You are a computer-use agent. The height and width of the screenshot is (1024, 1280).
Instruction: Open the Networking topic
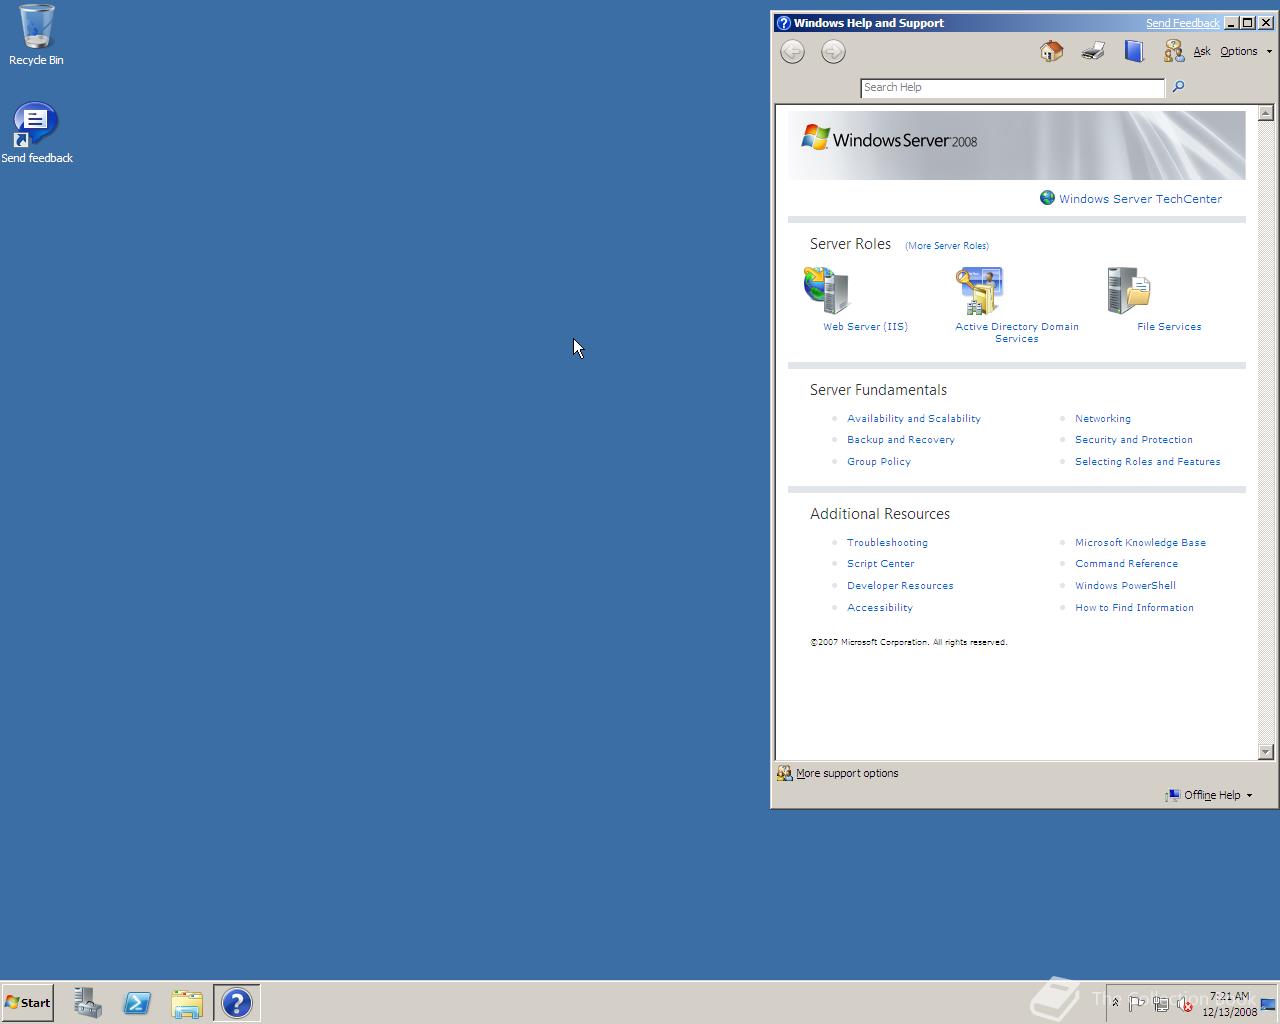(1102, 419)
